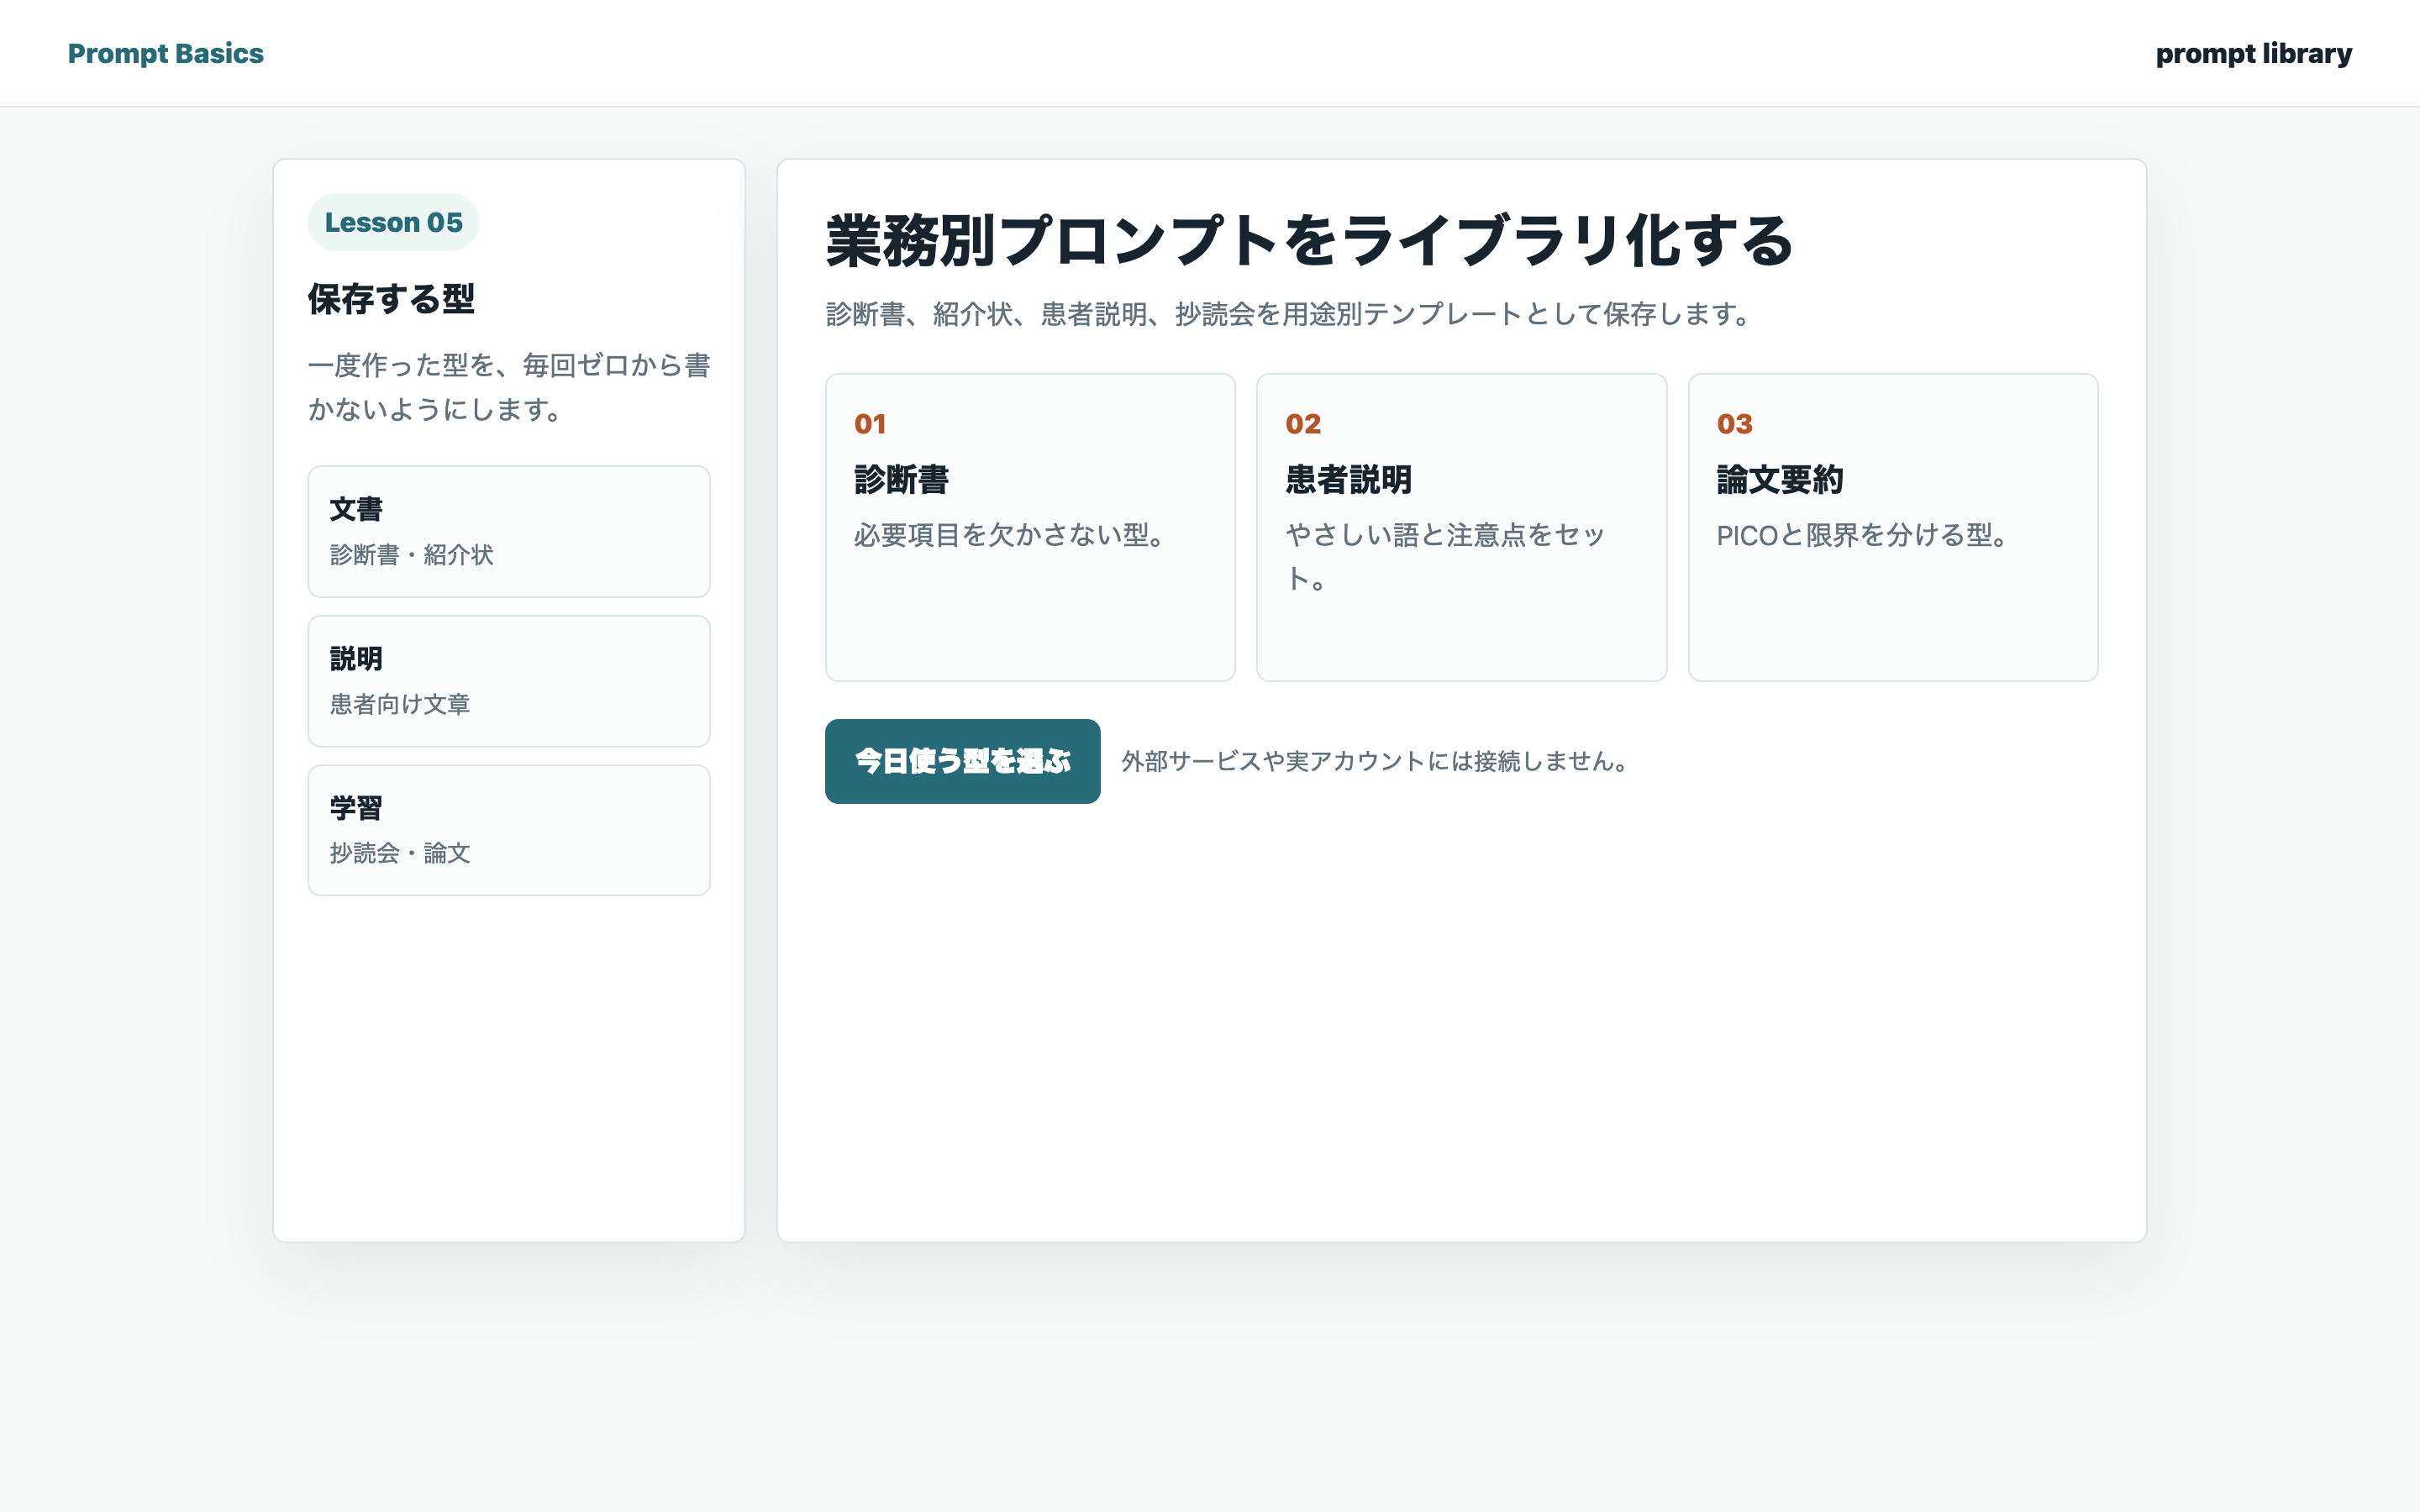The height and width of the screenshot is (1512, 2420).
Task: Click the 今日使う型を選ぶ button
Action: click(x=962, y=761)
